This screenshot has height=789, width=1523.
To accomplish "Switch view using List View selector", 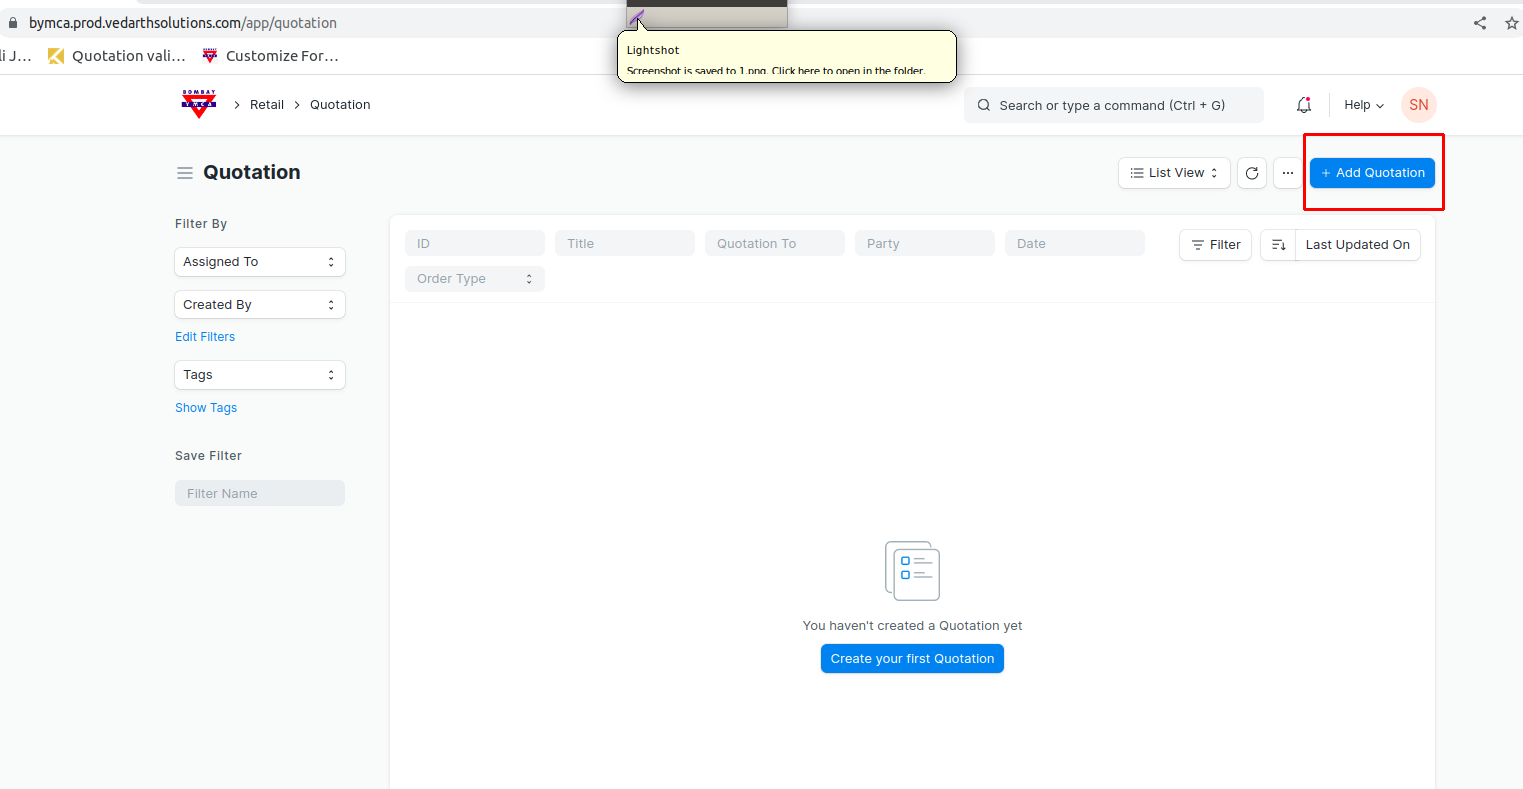I will tap(1174, 173).
